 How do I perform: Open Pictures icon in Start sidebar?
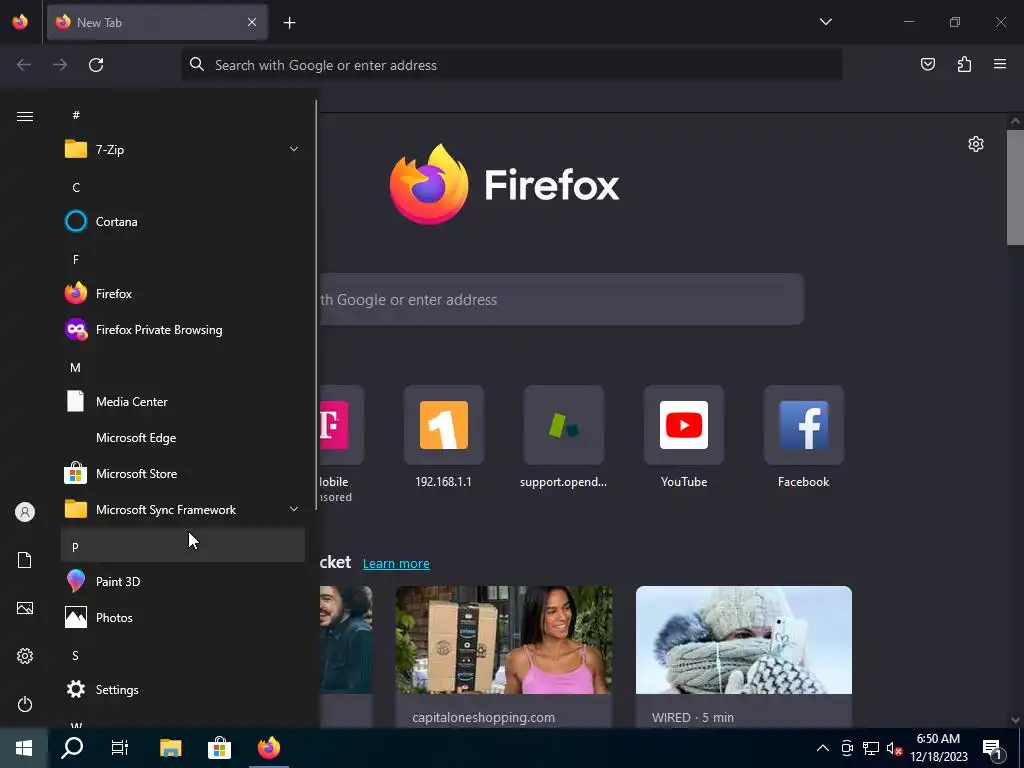coord(25,608)
